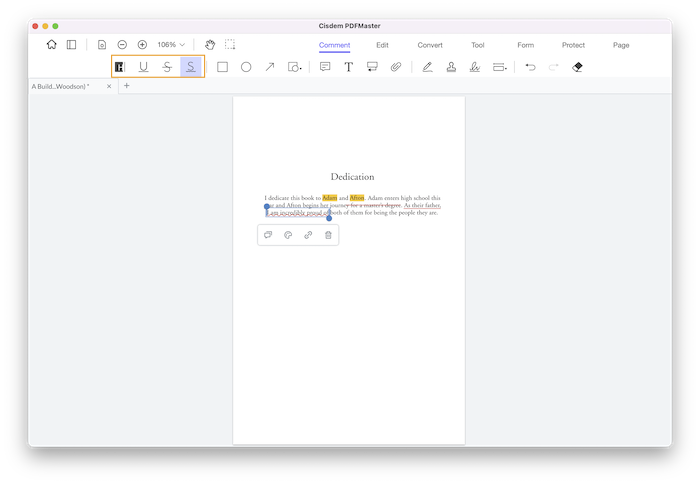Click the highlighted word Adam

coord(329,198)
